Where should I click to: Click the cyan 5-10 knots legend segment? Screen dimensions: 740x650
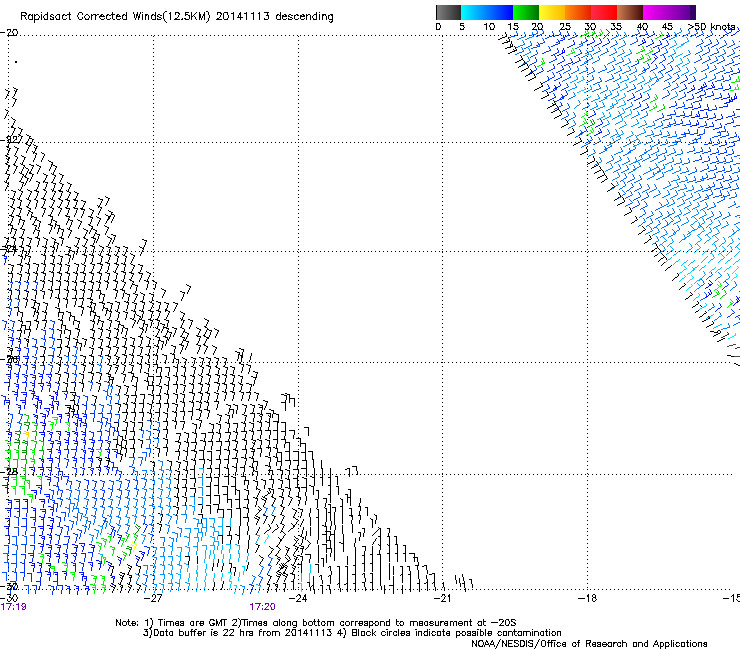474,12
